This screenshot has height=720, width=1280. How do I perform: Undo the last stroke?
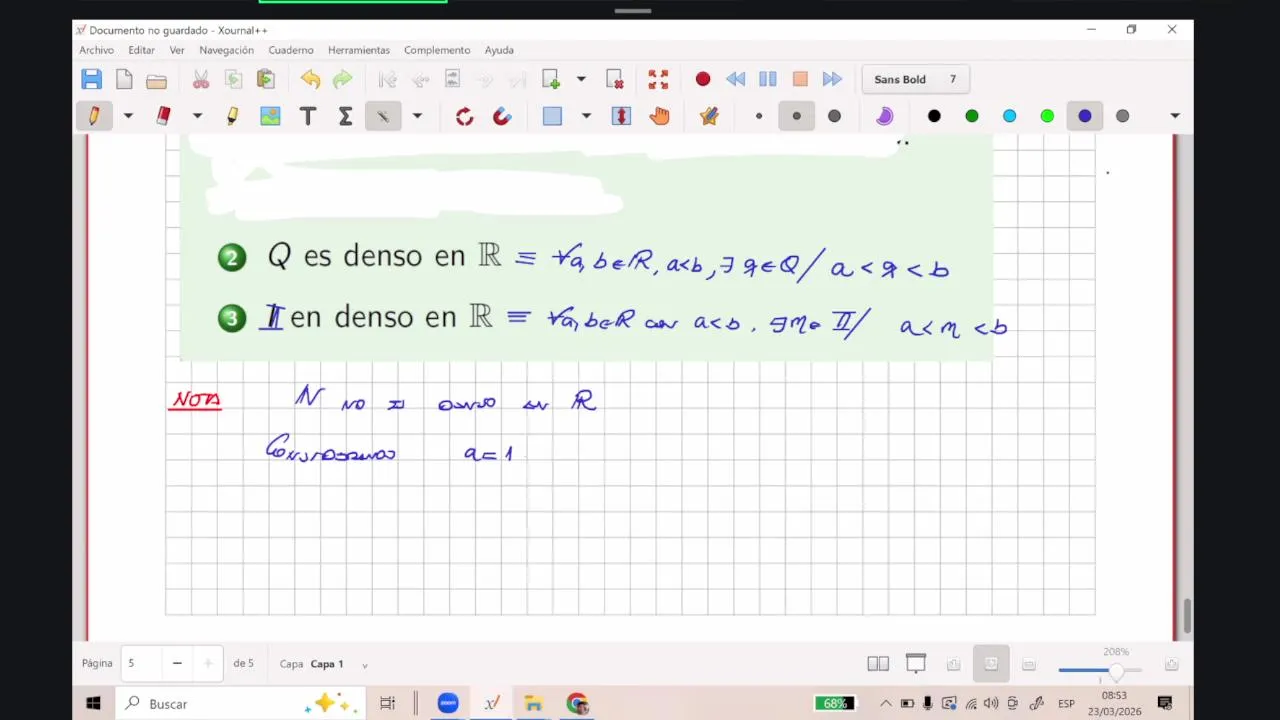pyautogui.click(x=310, y=79)
